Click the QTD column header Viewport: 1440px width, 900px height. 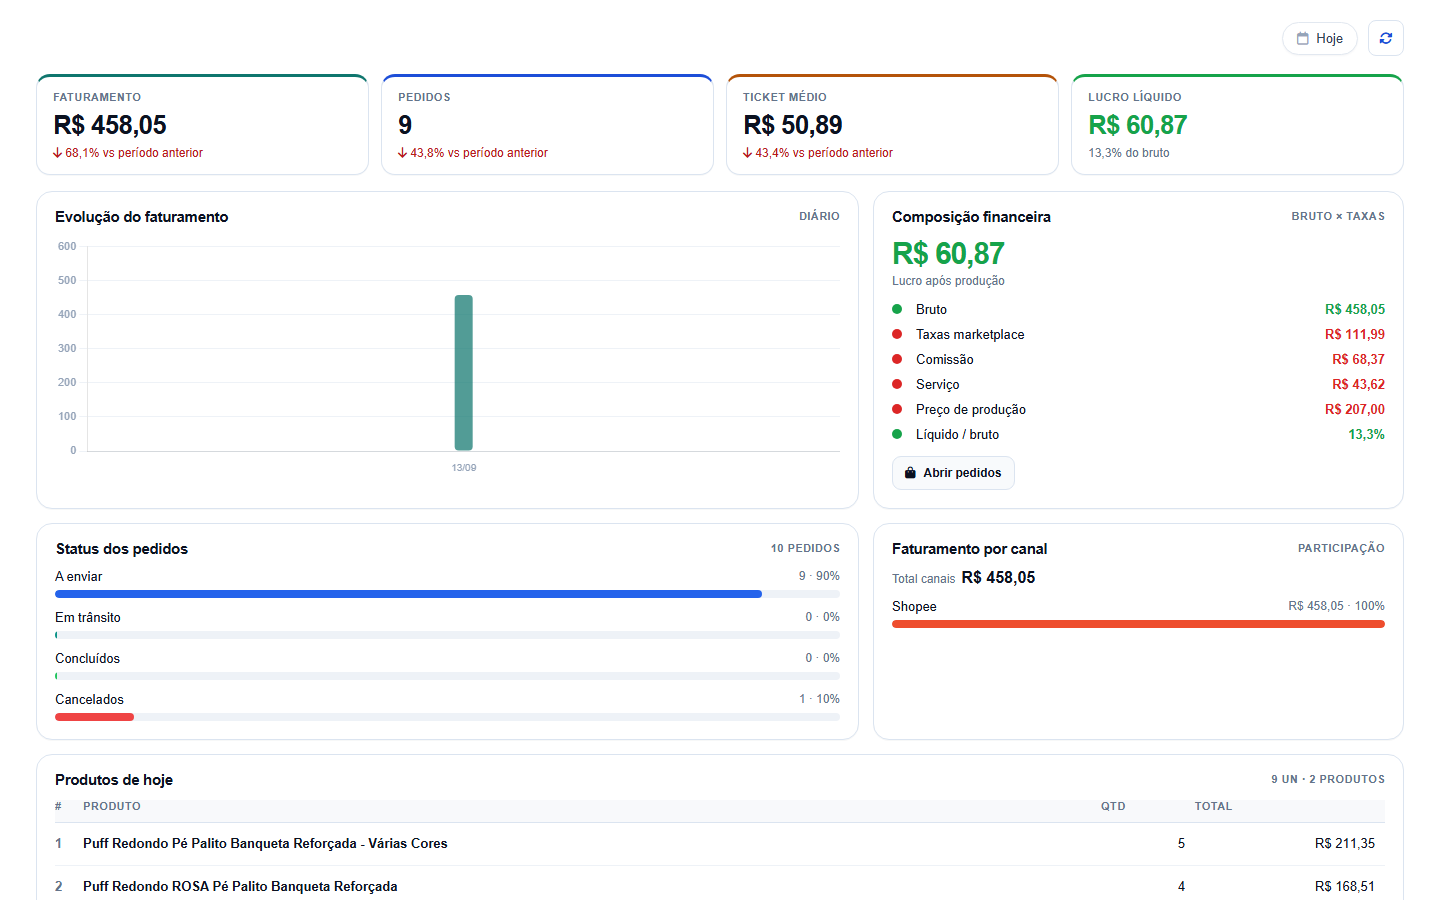click(1113, 806)
